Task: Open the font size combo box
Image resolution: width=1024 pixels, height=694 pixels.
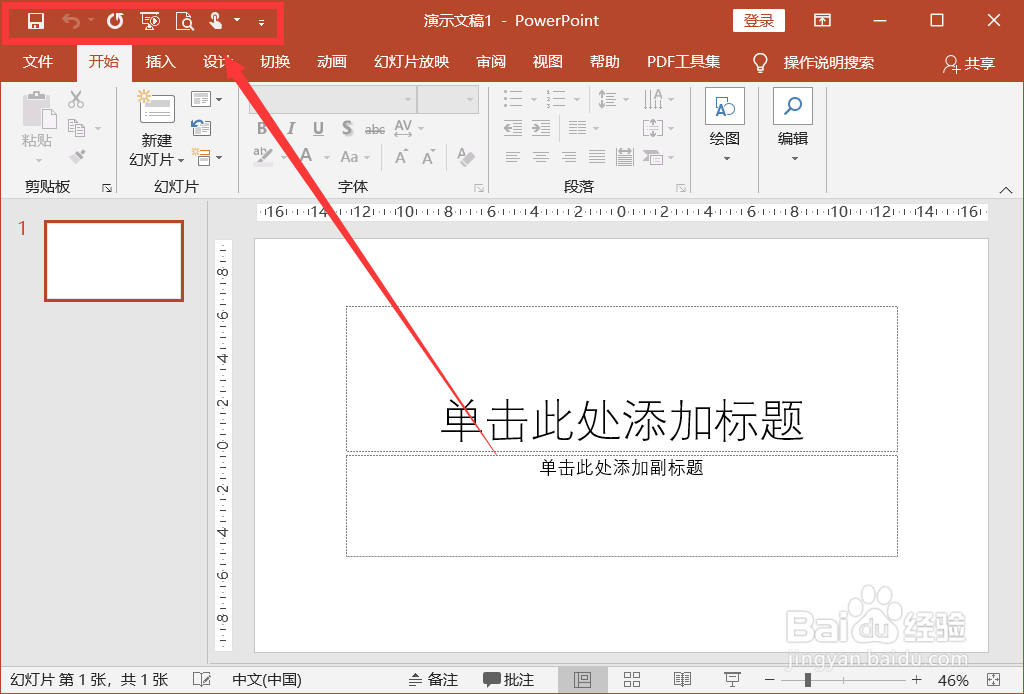Action: click(x=447, y=100)
